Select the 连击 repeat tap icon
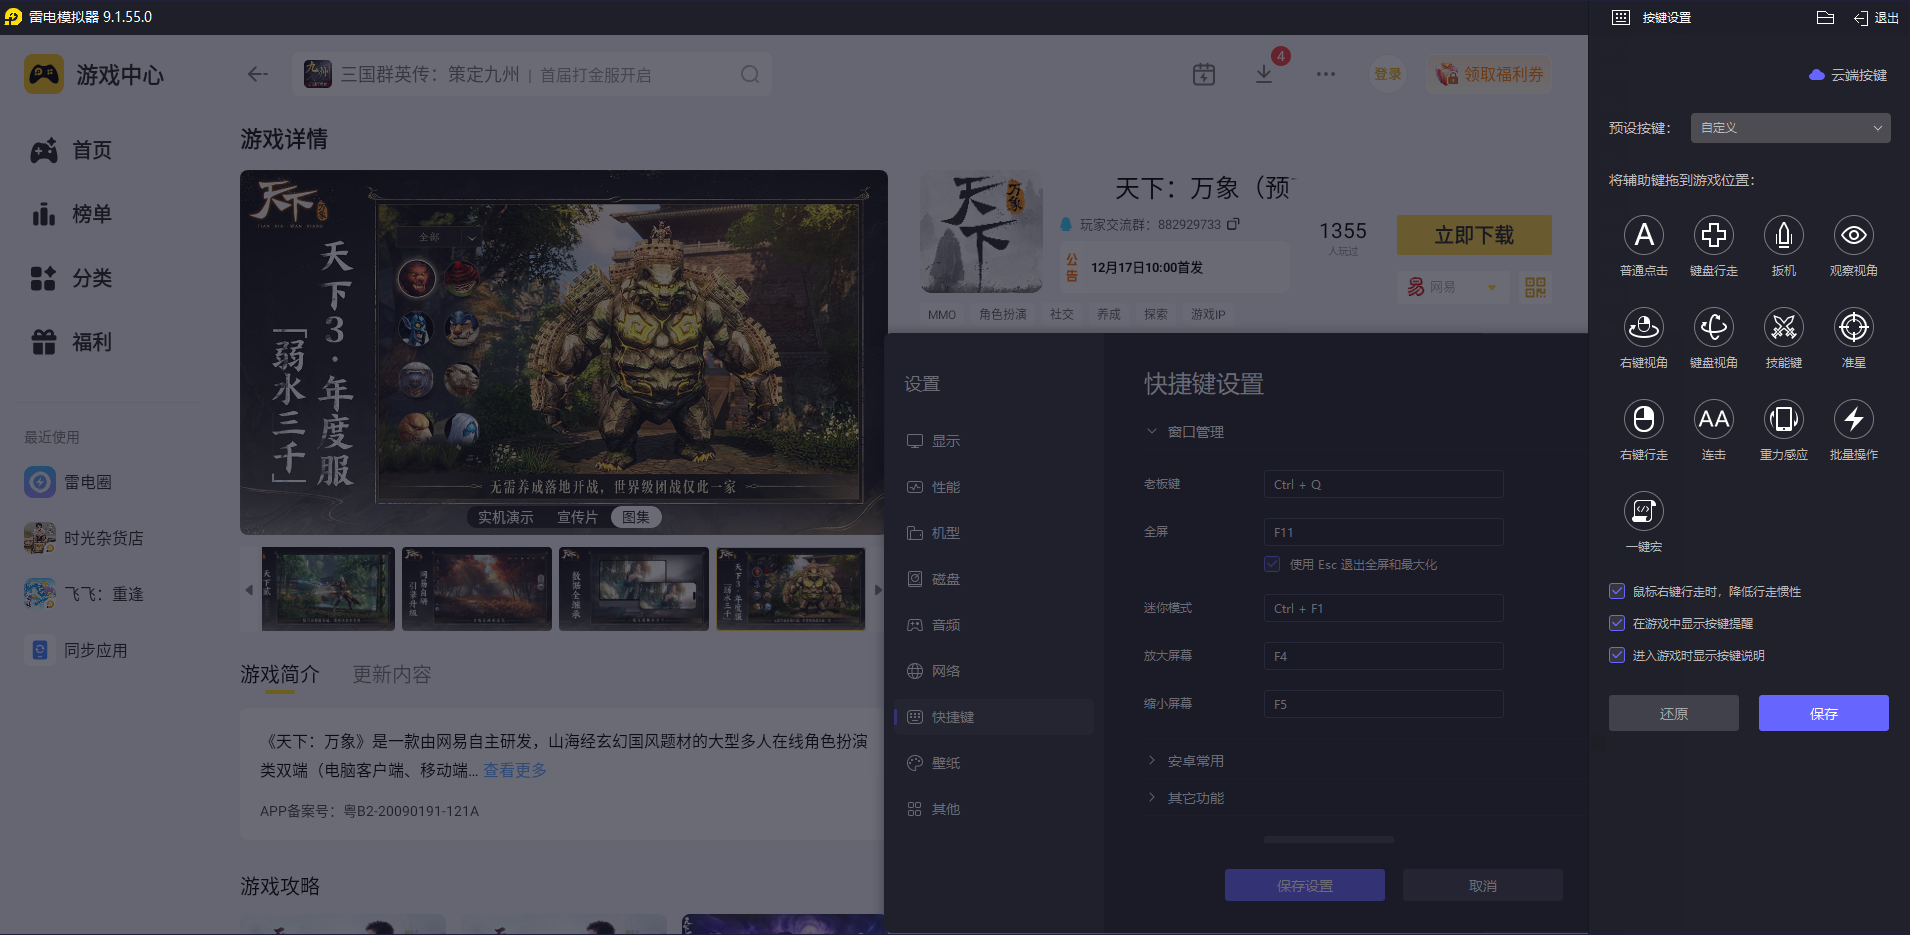 [1714, 419]
